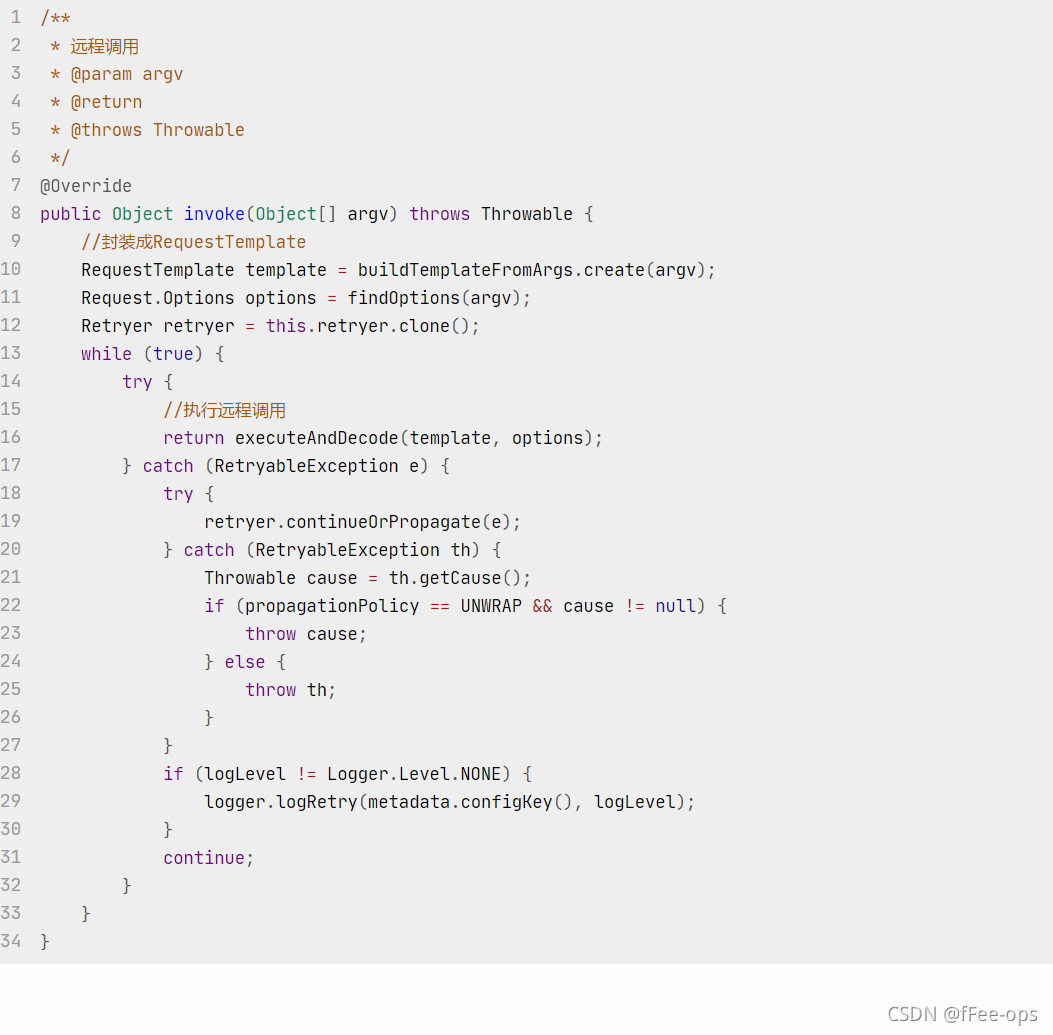
Task: Click 'buildTemplateFromArgs.create(argv)' on line 10
Action: point(531,270)
